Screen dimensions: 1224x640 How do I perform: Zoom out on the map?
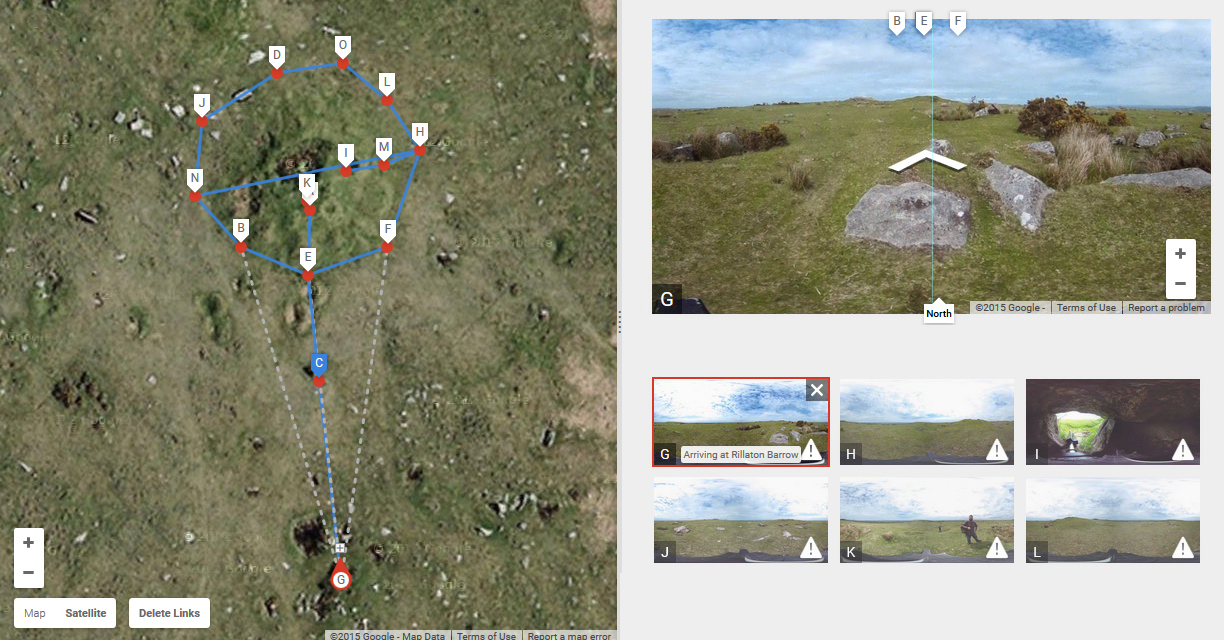[28, 573]
